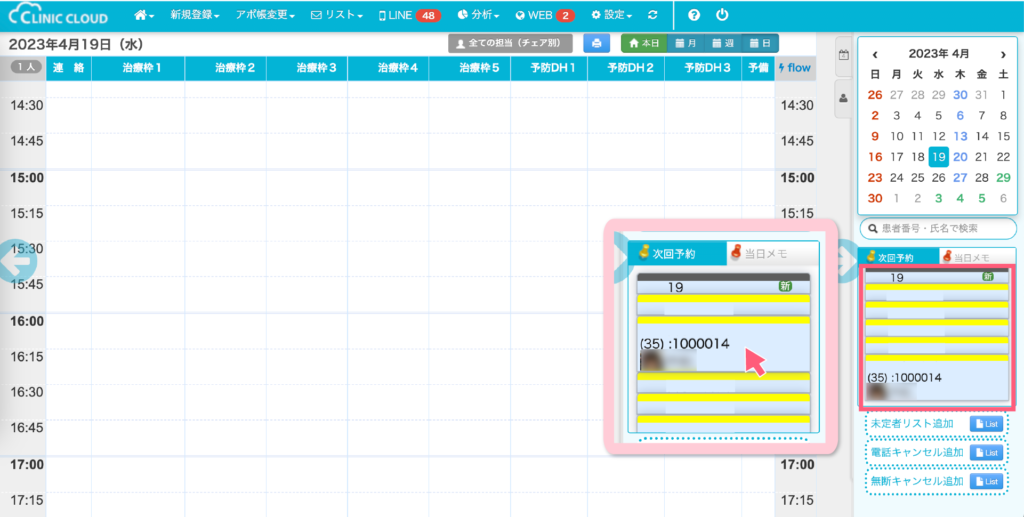Open the LINE notifications menu
The image size is (1024, 517).
(x=410, y=16)
